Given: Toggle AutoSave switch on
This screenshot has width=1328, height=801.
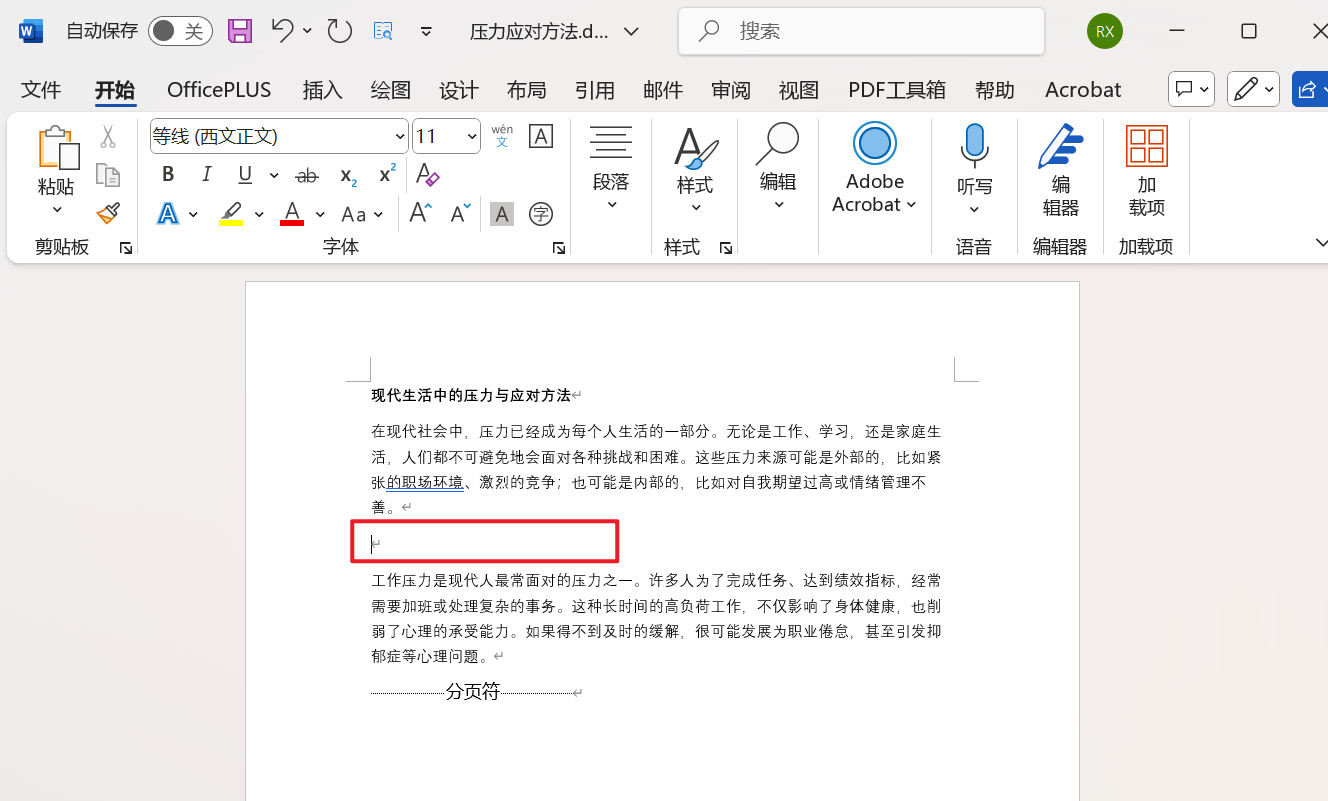Looking at the screenshot, I should point(180,30).
